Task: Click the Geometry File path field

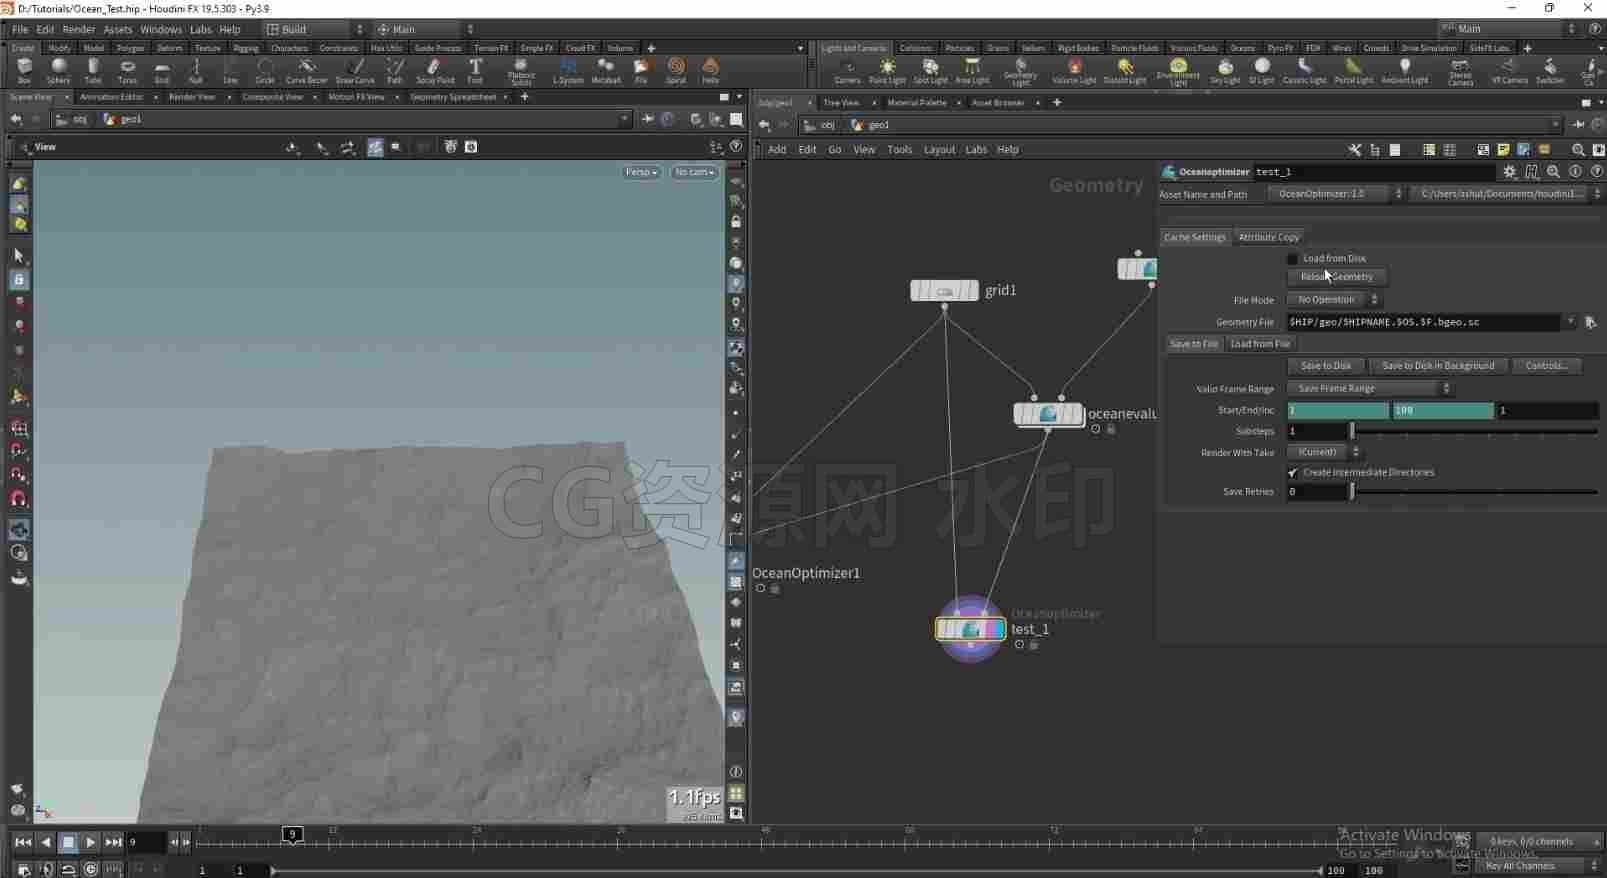Action: coord(1424,322)
